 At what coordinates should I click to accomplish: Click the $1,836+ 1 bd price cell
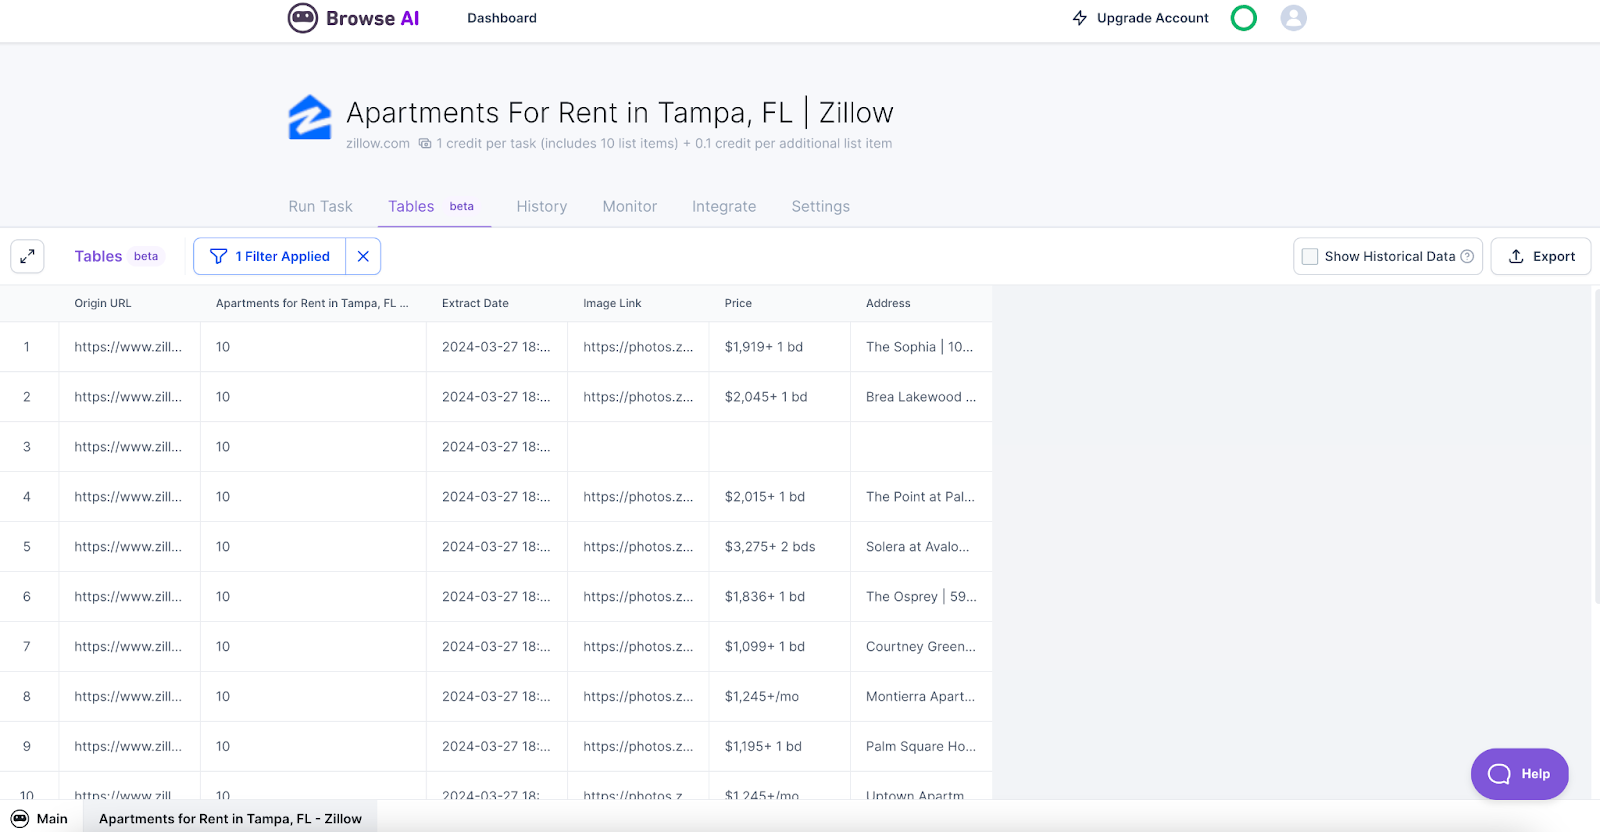click(780, 597)
